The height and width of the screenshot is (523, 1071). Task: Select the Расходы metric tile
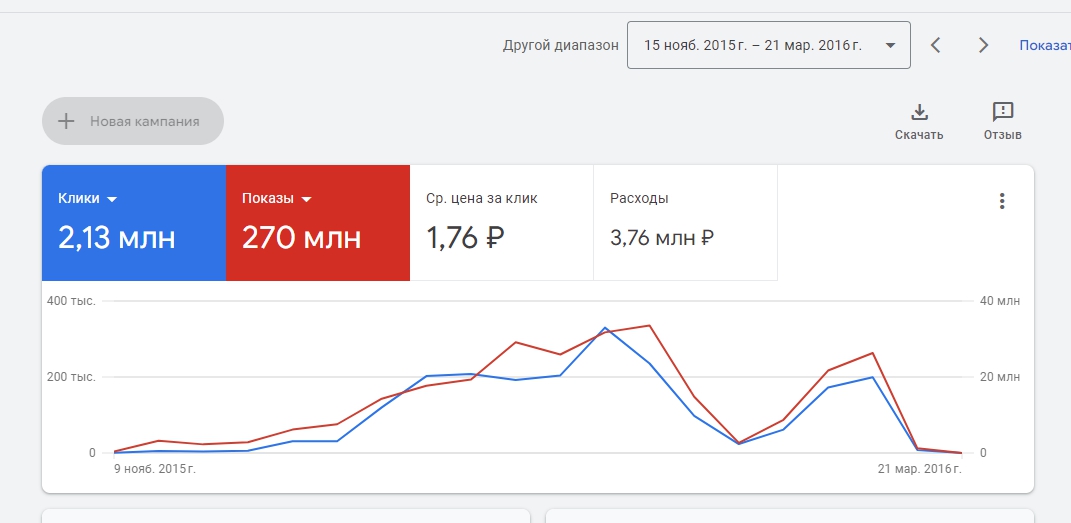pos(685,223)
